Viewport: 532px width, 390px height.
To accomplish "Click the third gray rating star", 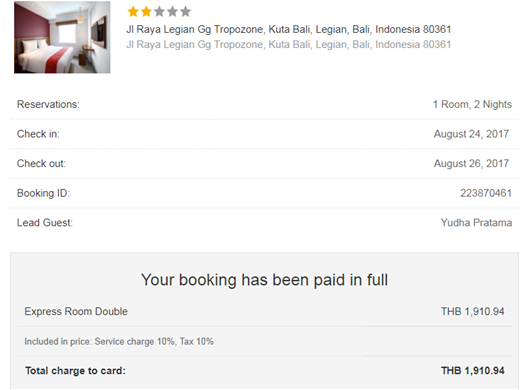I will 159,12.
